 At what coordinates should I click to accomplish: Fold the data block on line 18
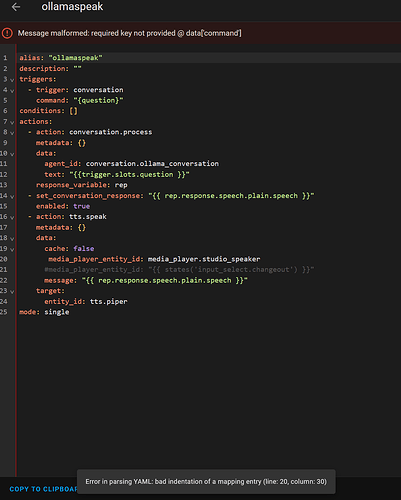click(12, 239)
